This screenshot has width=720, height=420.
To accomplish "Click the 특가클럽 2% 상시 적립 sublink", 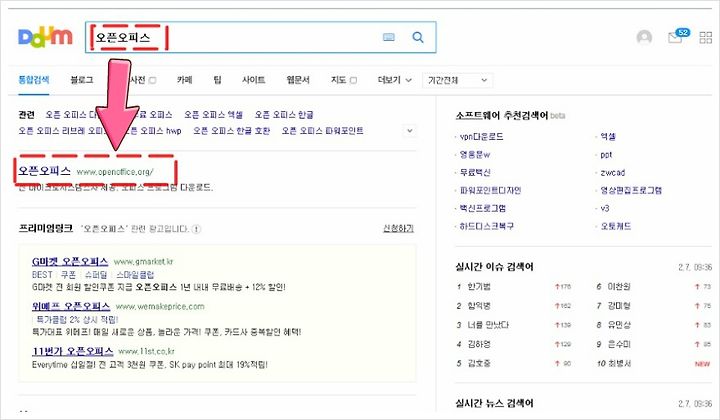I will (77, 319).
